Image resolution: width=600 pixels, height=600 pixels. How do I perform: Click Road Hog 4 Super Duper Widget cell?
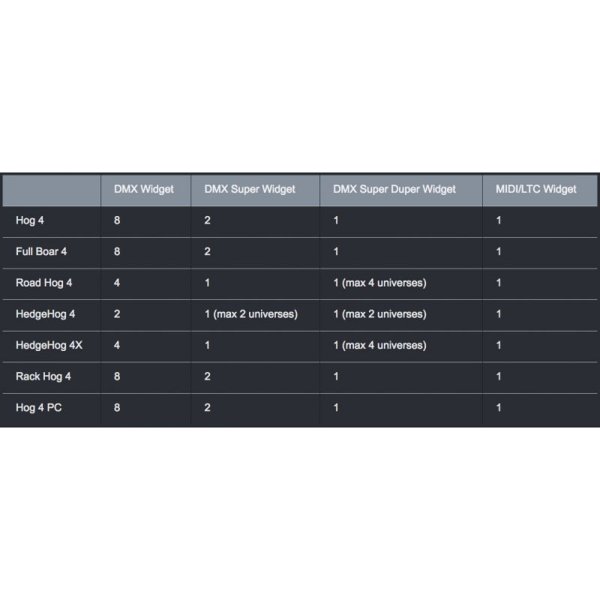(x=380, y=283)
